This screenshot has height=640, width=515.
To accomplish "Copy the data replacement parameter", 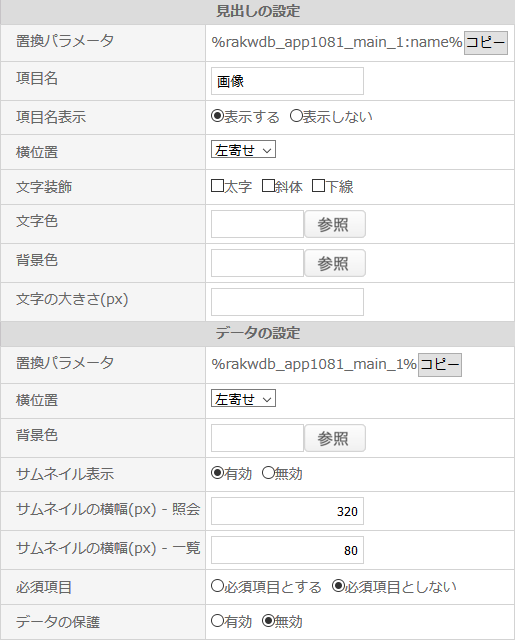I will point(440,365).
